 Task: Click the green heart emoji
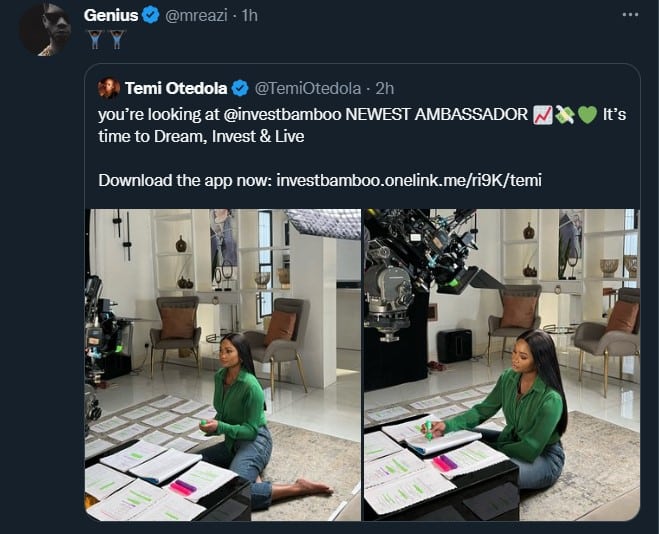tap(587, 115)
